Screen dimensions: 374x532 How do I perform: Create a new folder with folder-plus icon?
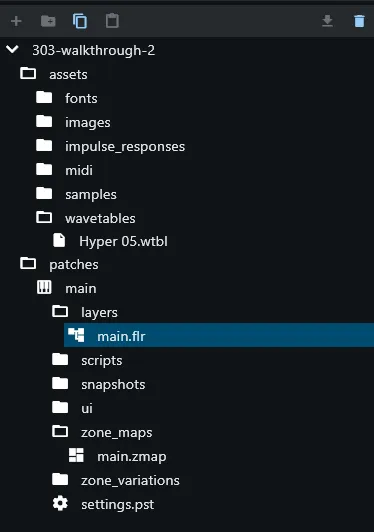click(x=48, y=21)
